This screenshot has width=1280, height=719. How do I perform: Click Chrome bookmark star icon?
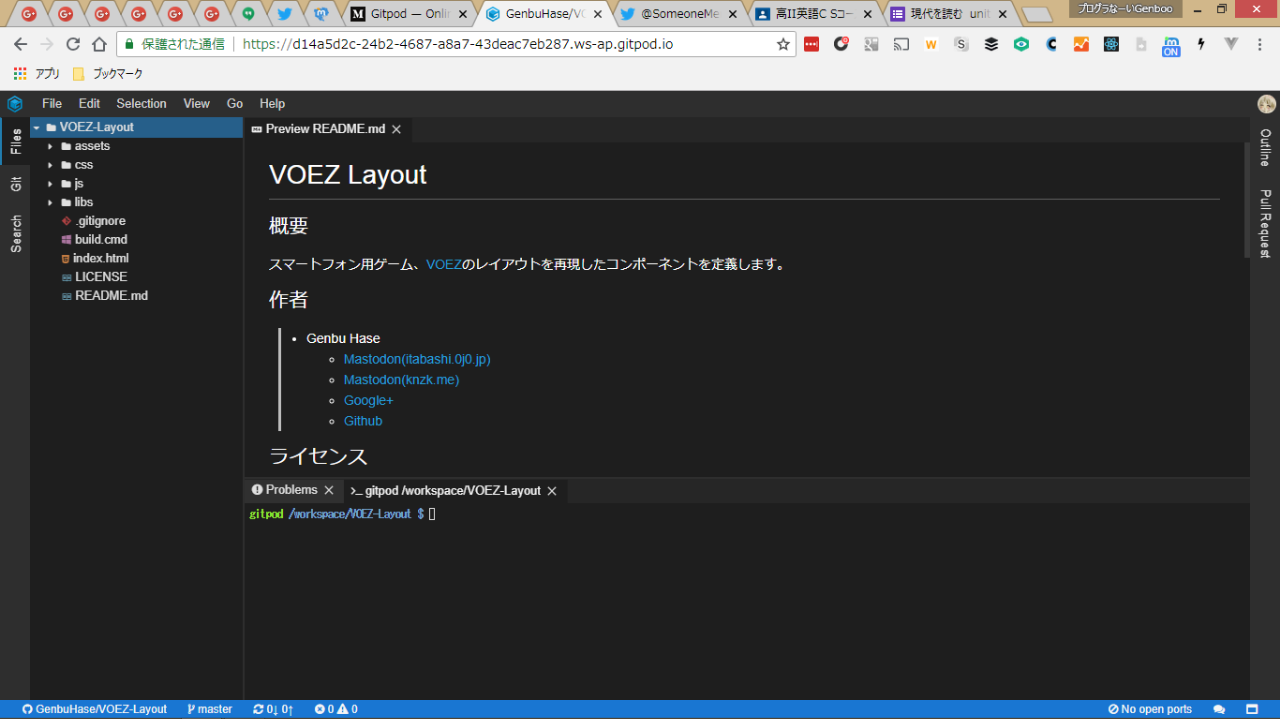tap(783, 44)
